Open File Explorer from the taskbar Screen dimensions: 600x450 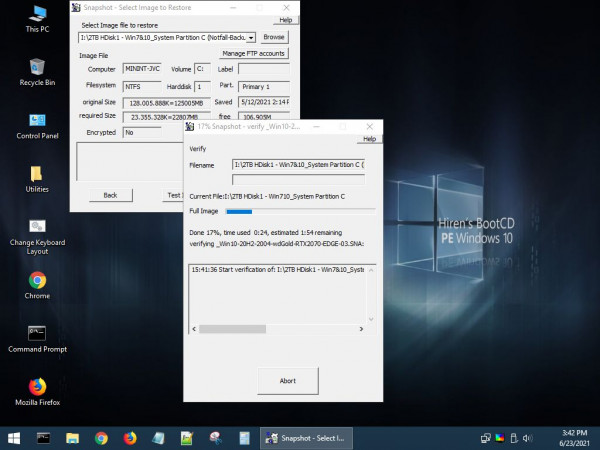point(72,438)
